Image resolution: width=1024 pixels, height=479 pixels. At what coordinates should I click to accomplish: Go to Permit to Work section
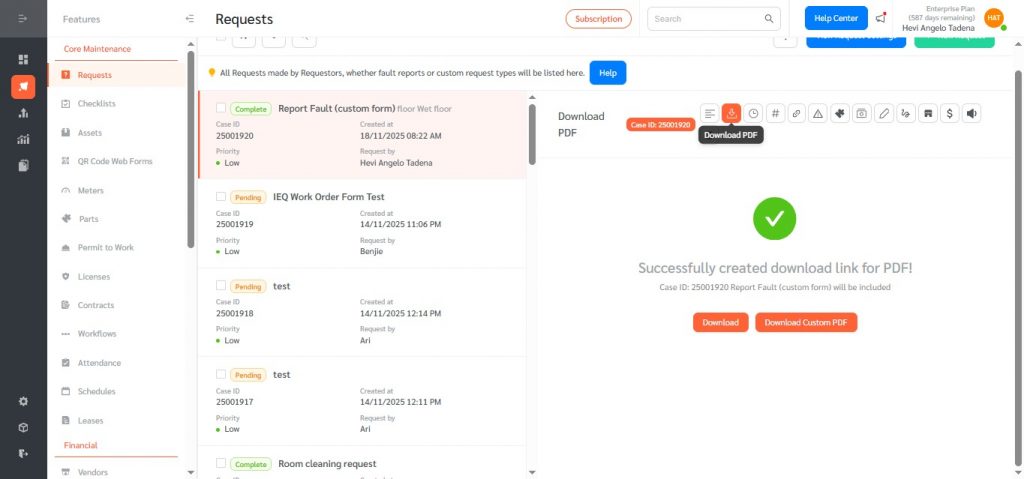[105, 247]
